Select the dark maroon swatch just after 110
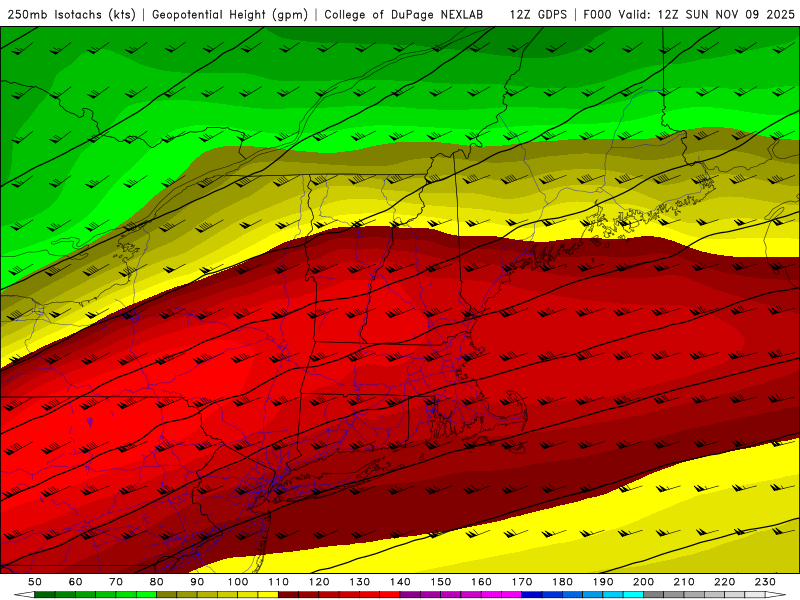The width and height of the screenshot is (800, 600). (289, 594)
